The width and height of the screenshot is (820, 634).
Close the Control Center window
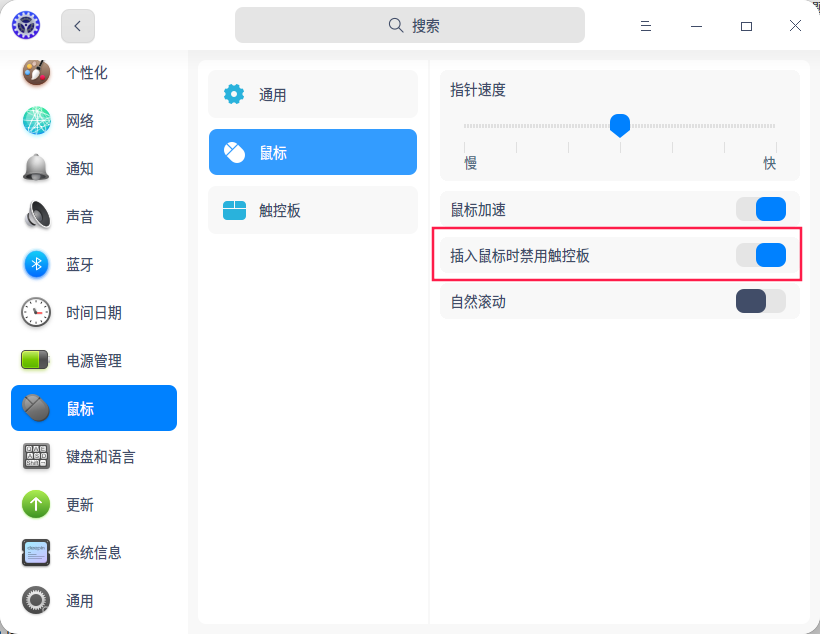[795, 26]
